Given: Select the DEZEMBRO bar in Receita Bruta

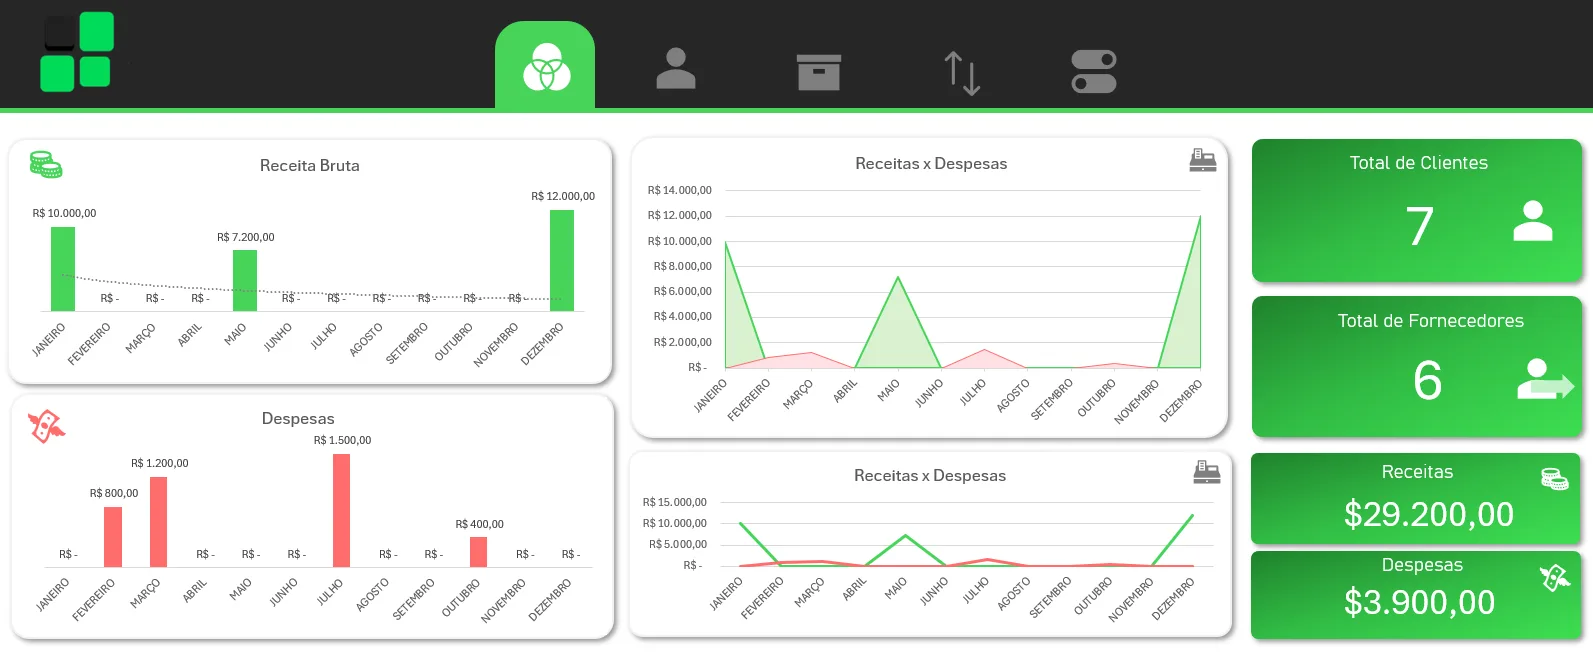Looking at the screenshot, I should [x=561, y=260].
